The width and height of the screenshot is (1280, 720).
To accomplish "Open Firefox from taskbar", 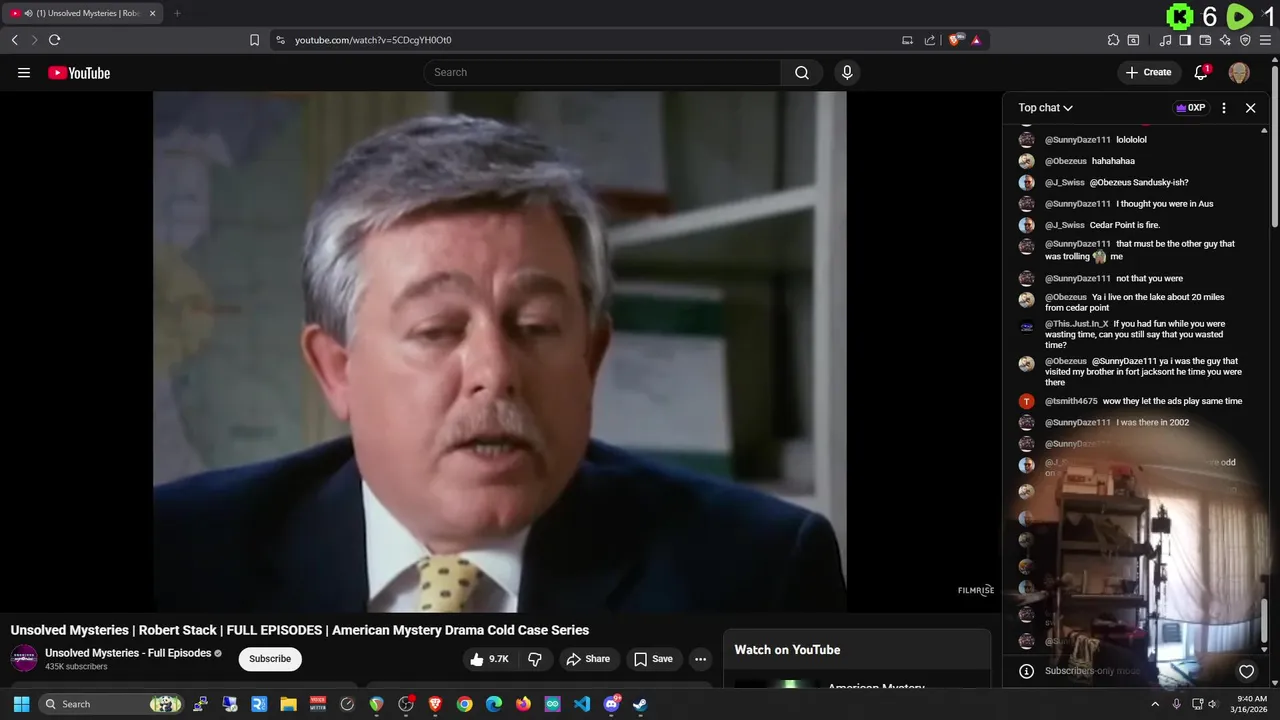I will coord(523,704).
